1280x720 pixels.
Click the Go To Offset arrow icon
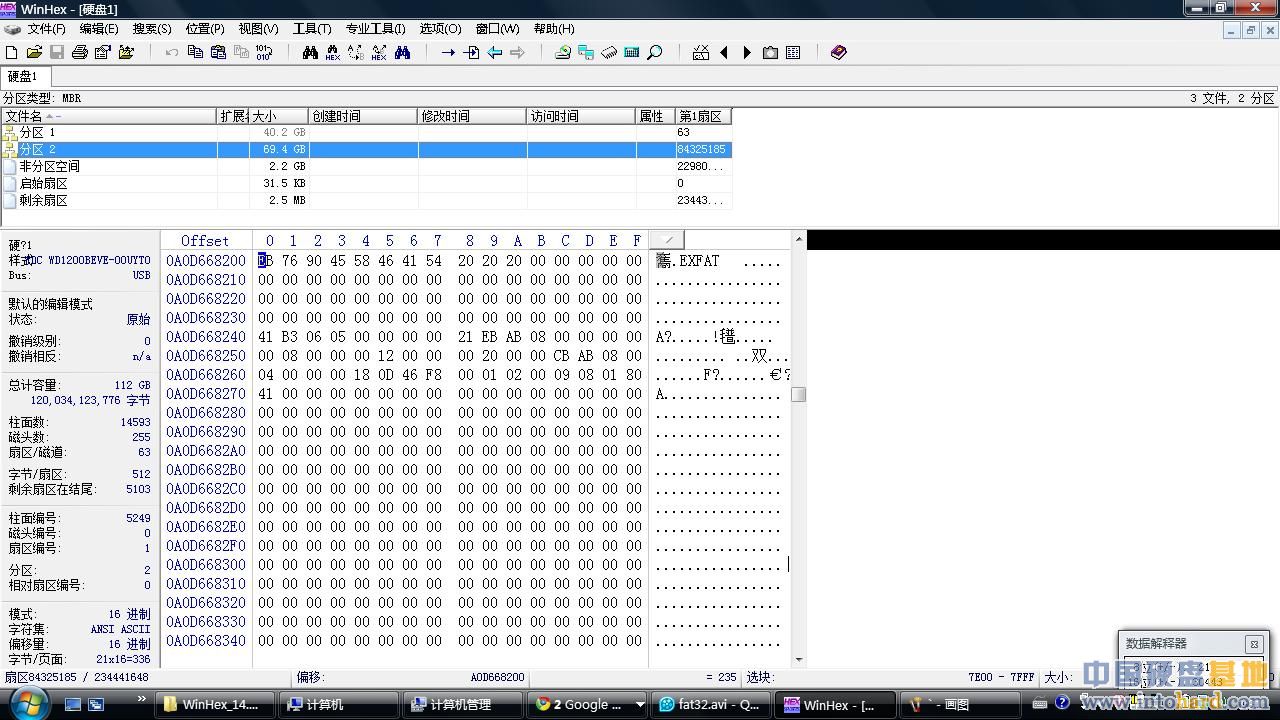click(x=448, y=52)
